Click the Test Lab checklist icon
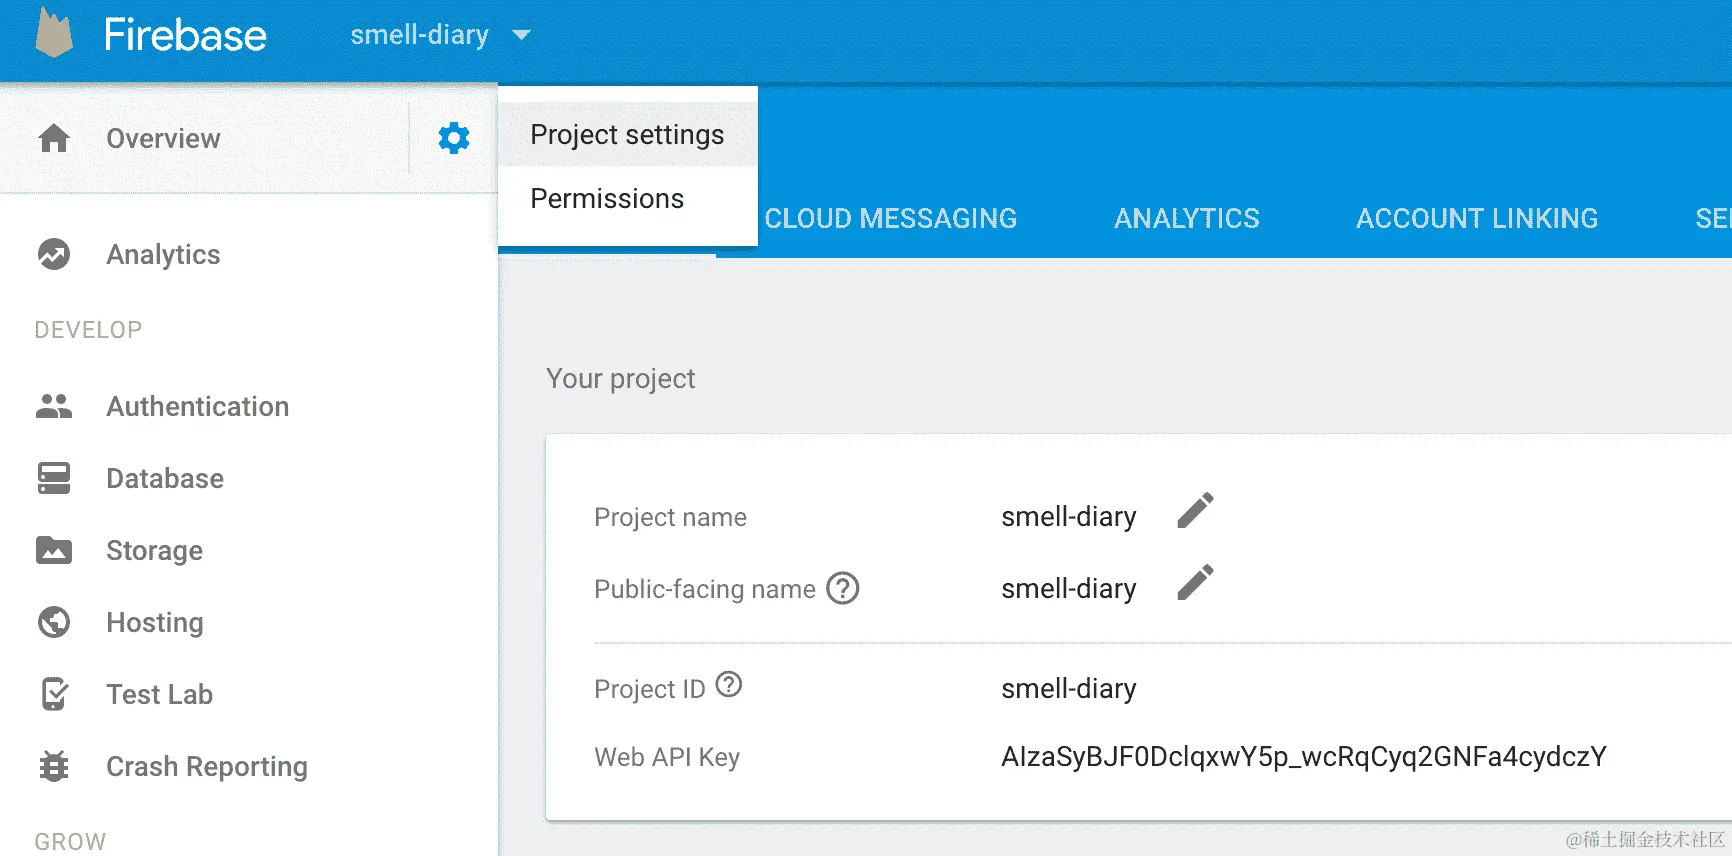The image size is (1732, 856). [54, 694]
